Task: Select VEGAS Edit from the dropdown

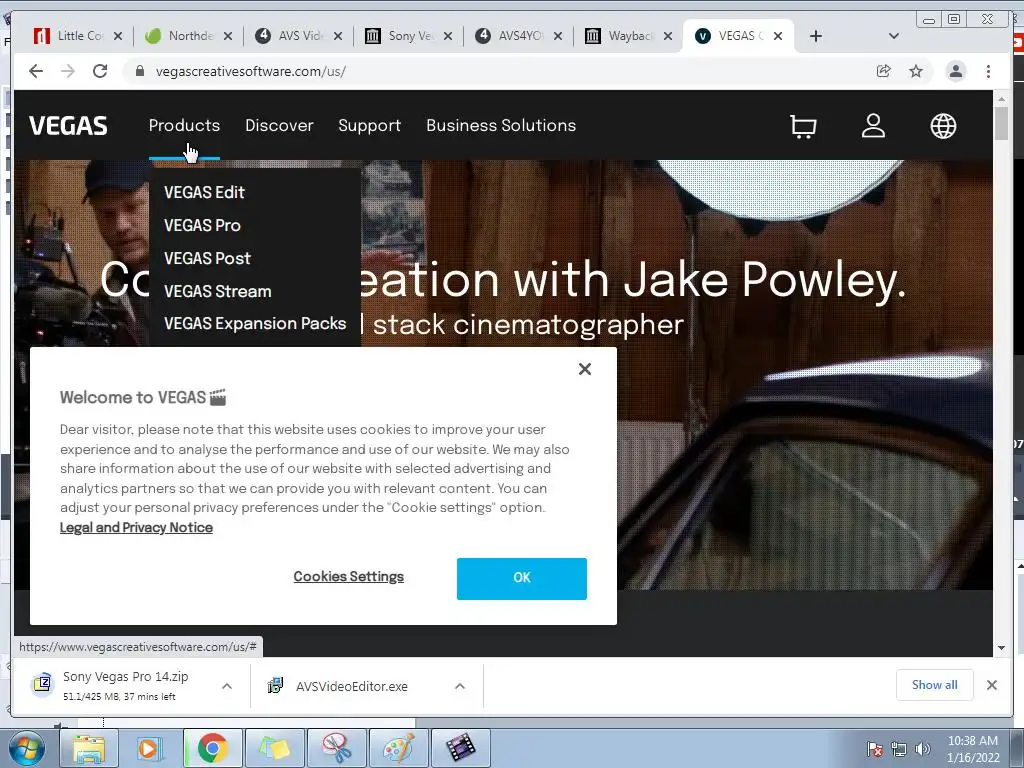Action: [204, 192]
